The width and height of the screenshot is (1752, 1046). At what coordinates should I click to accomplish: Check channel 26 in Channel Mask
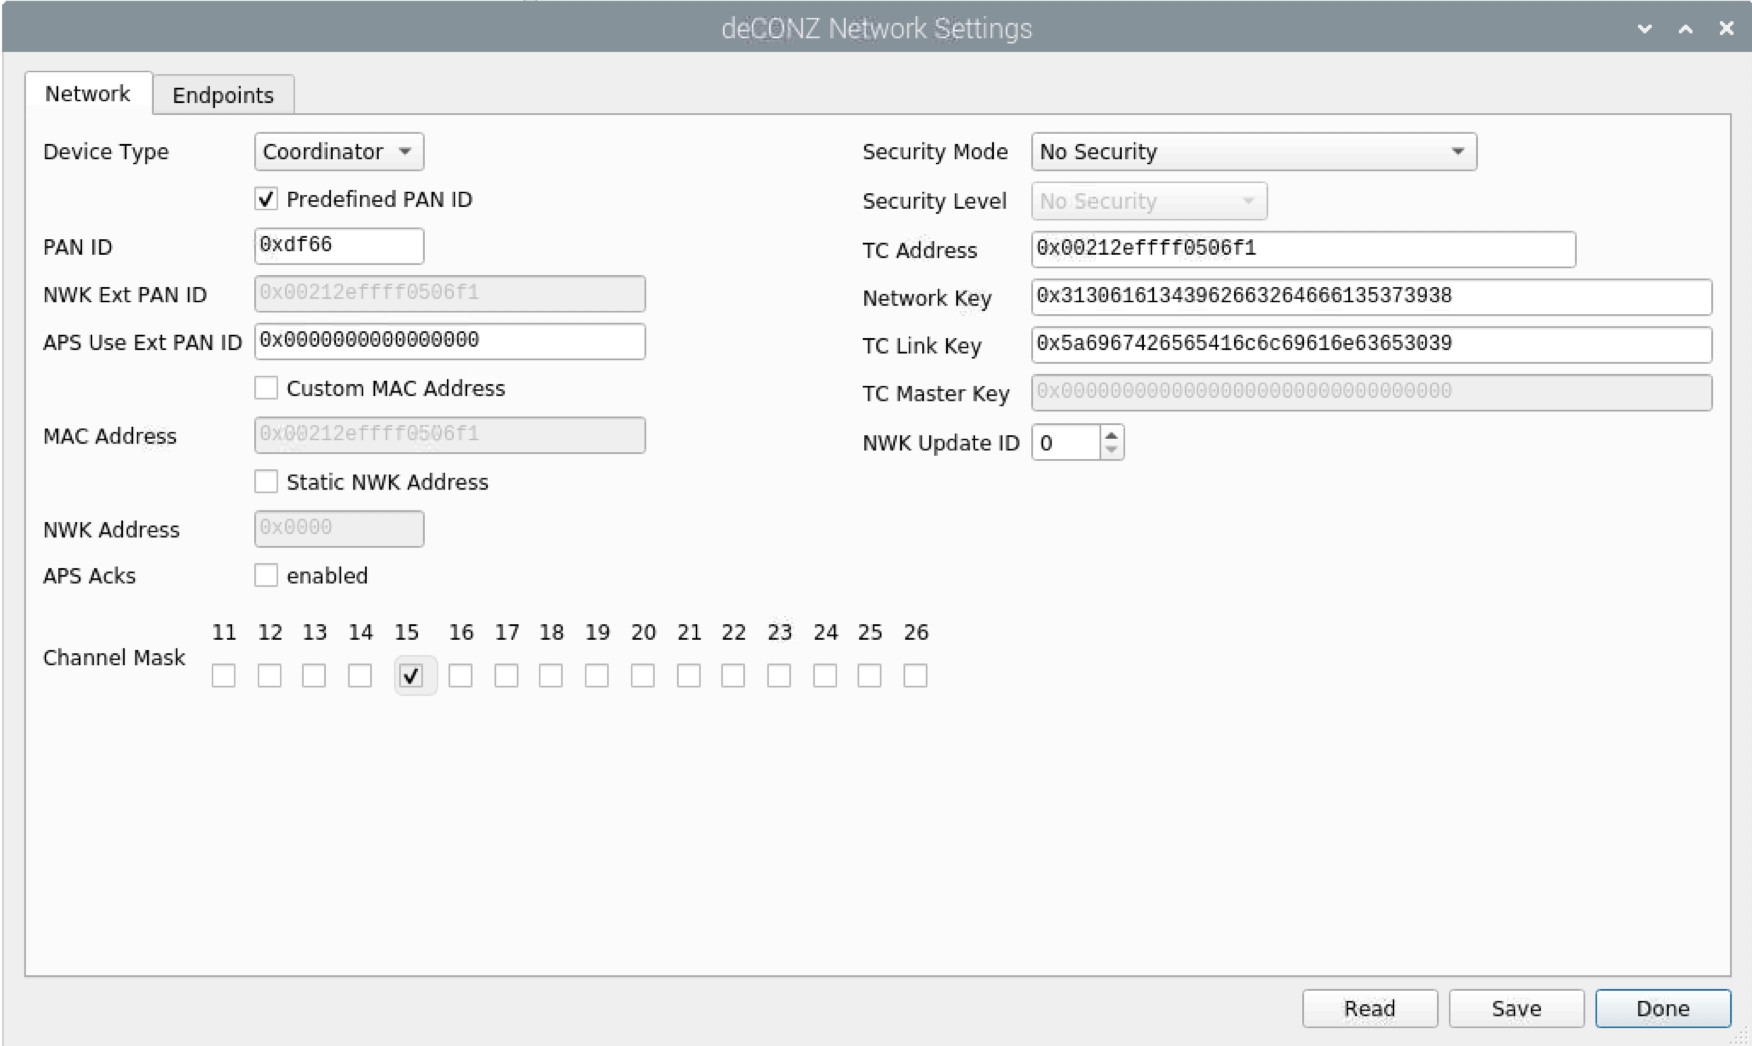pos(915,676)
